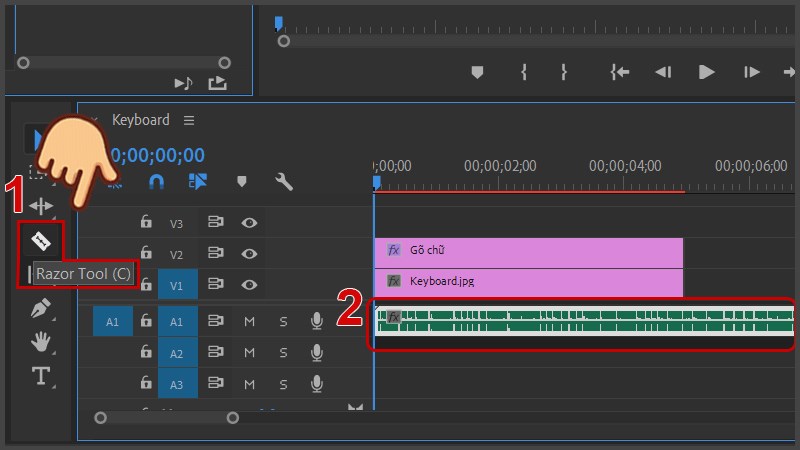Step back one frame
Image resolution: width=800 pixels, height=450 pixels.
click(x=662, y=72)
